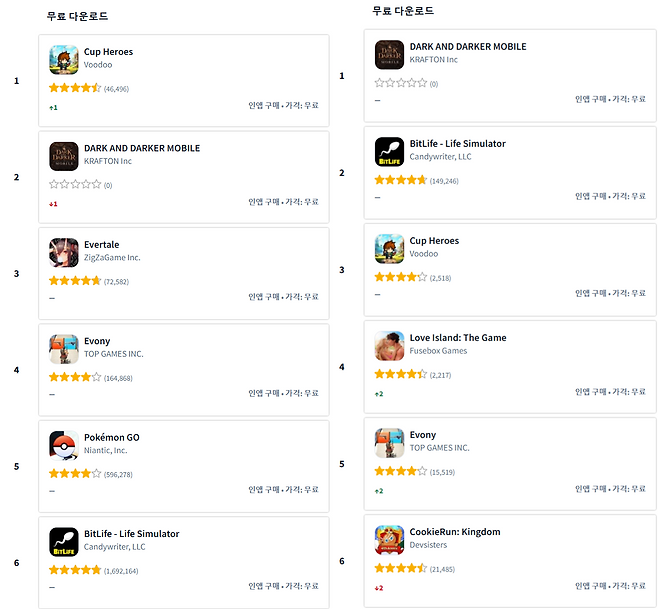
Task: Open developer link ZigZaGame Inc.
Action: 112,258
